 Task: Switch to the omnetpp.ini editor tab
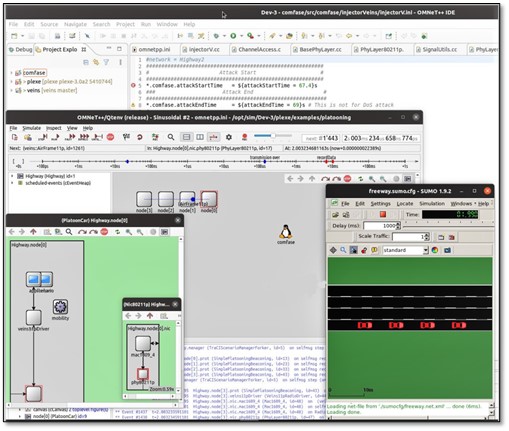[x=154, y=49]
